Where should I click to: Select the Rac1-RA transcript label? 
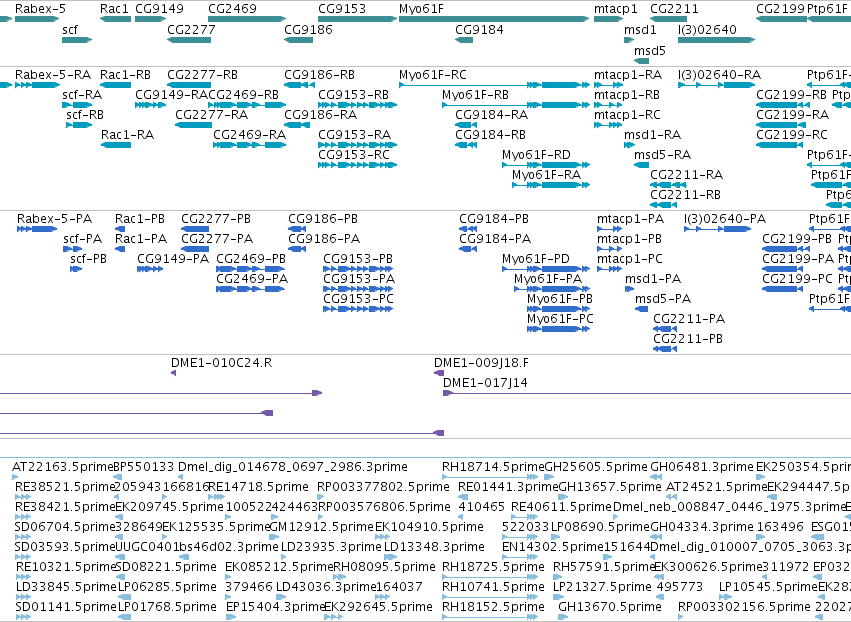[x=127, y=135]
